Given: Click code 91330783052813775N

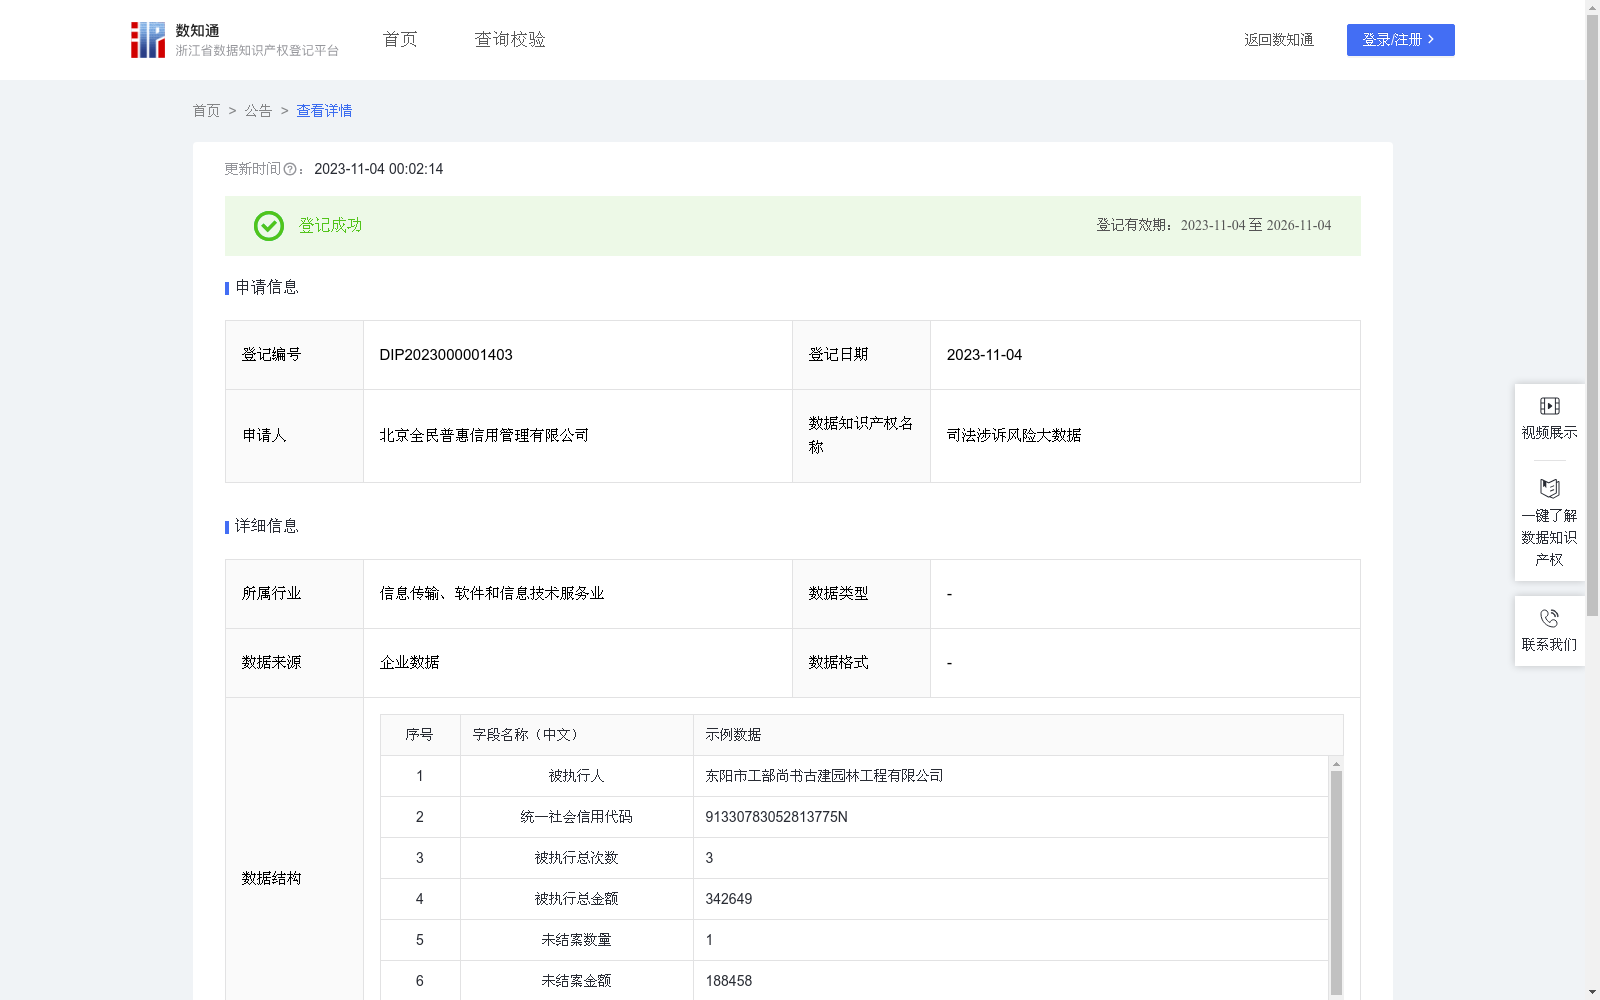Looking at the screenshot, I should [x=776, y=817].
